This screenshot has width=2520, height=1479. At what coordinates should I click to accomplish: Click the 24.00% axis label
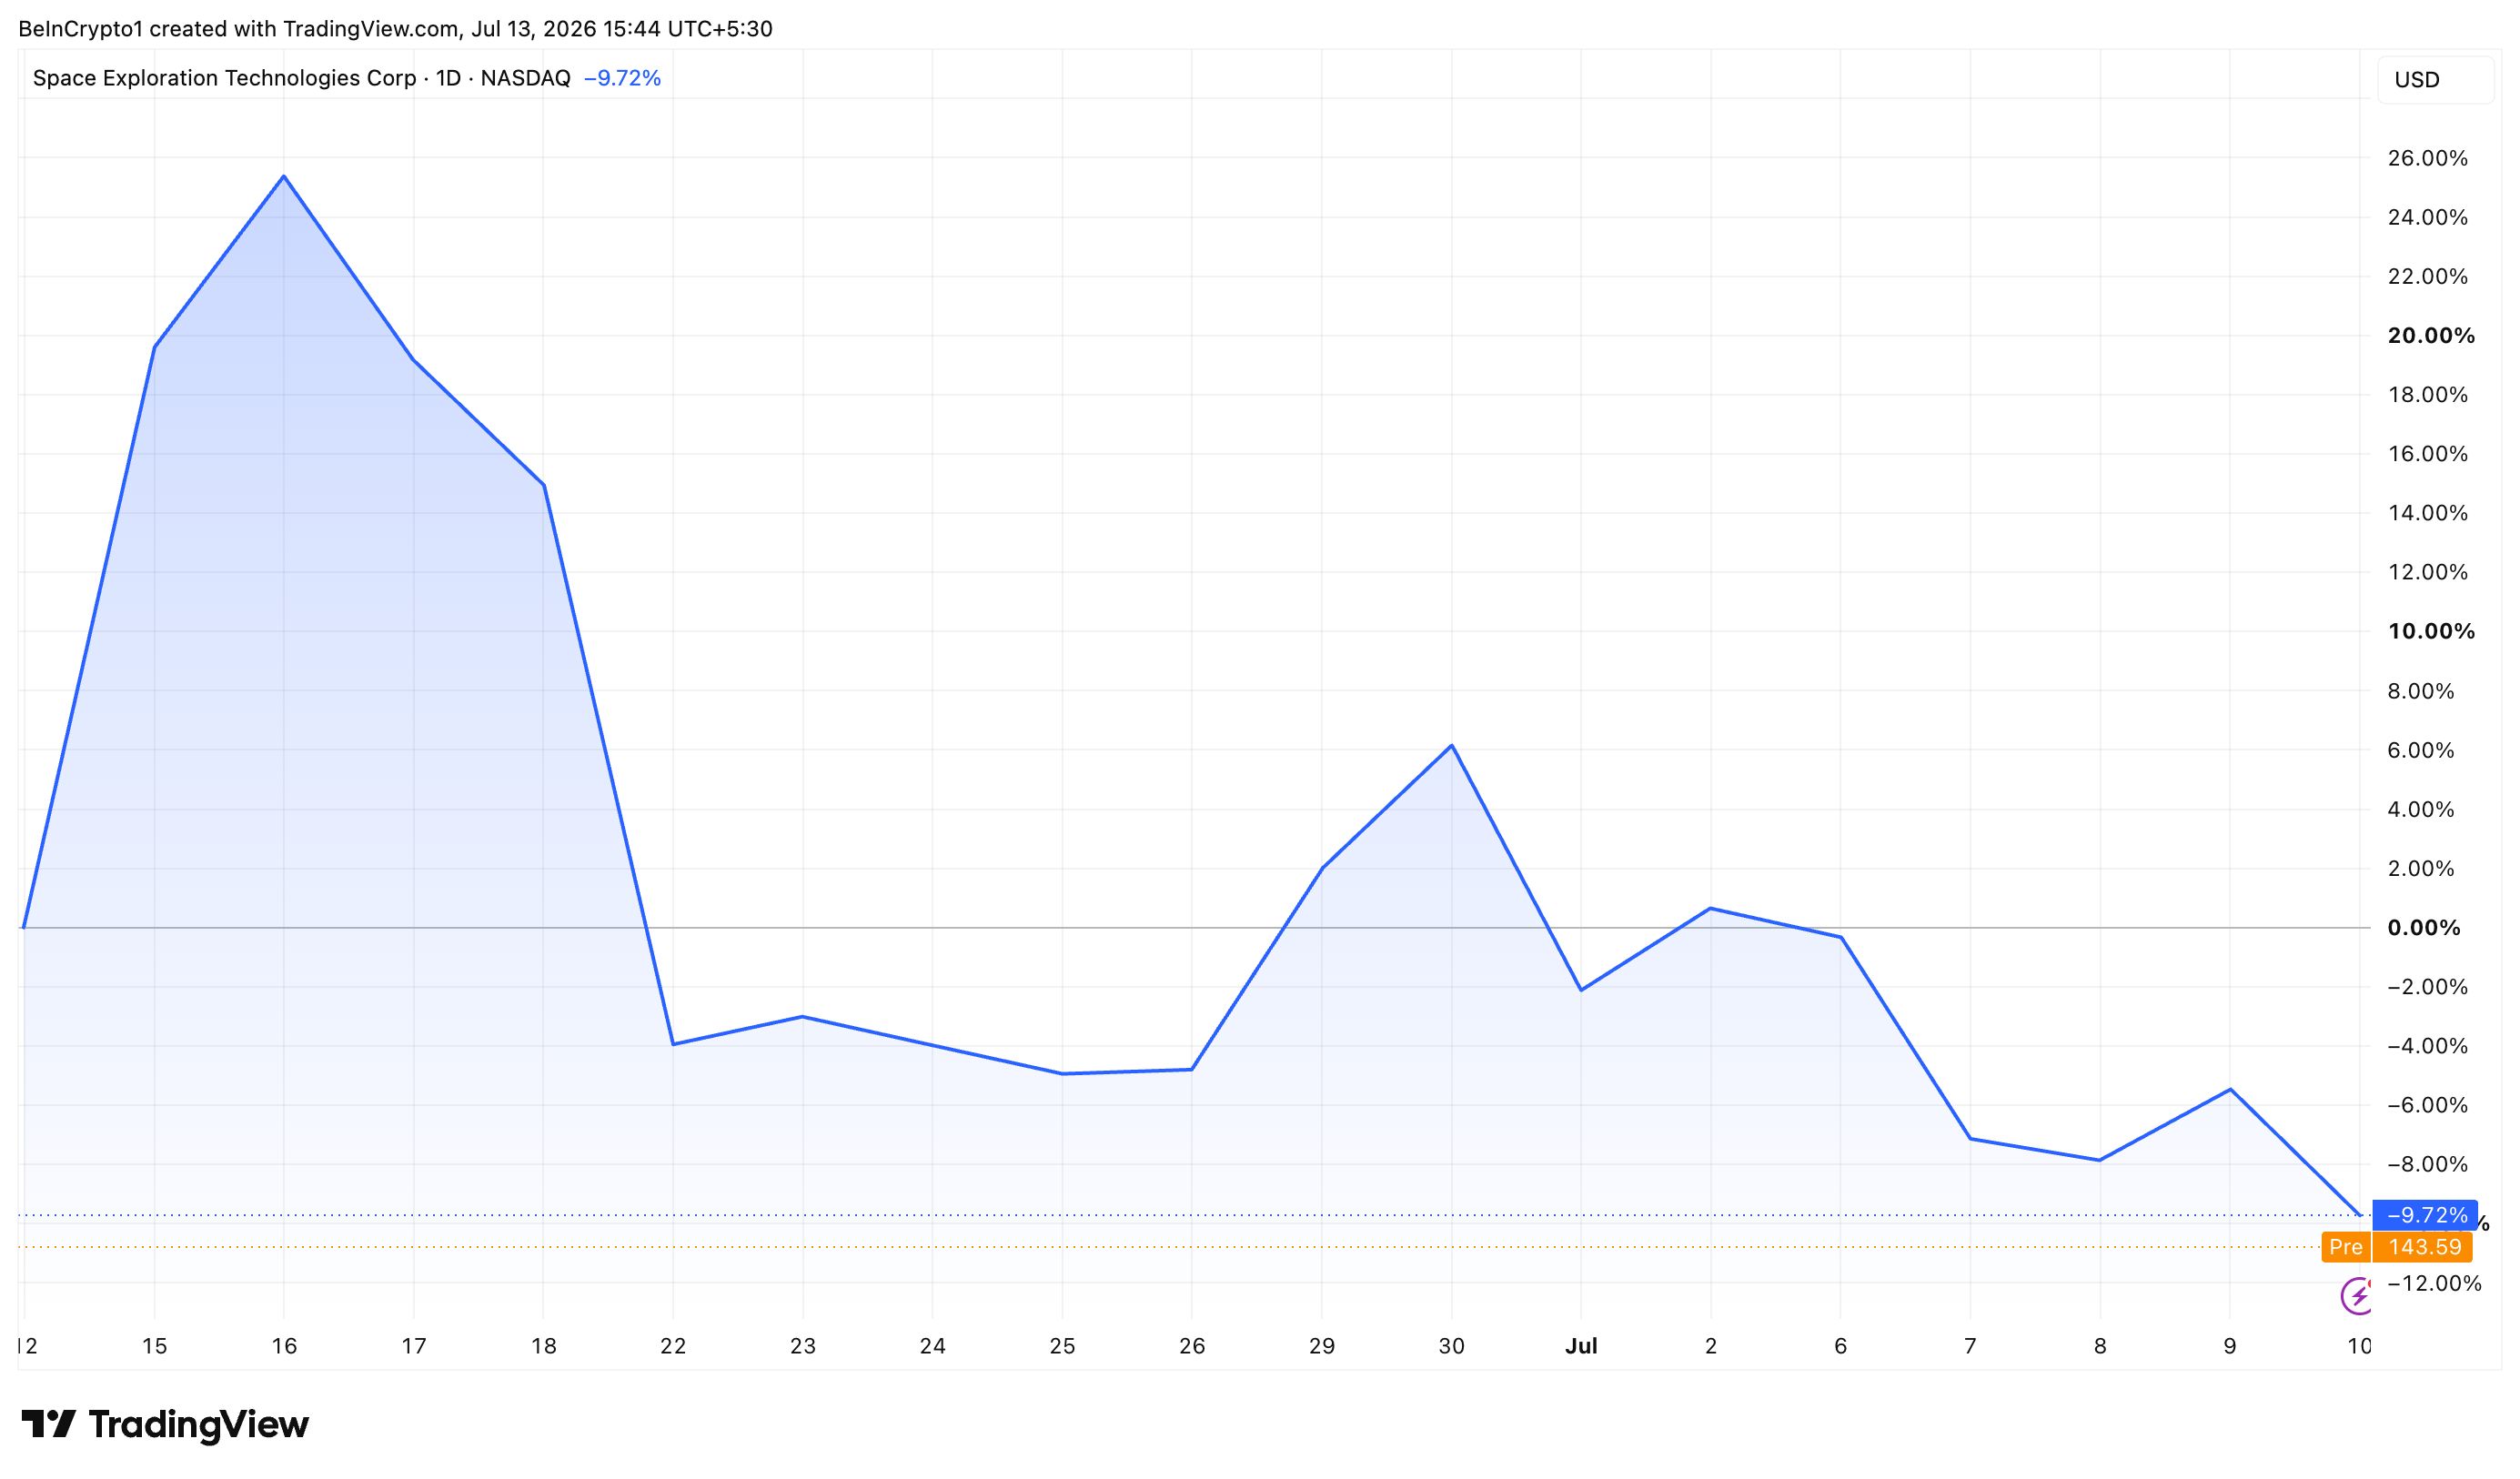[2427, 217]
